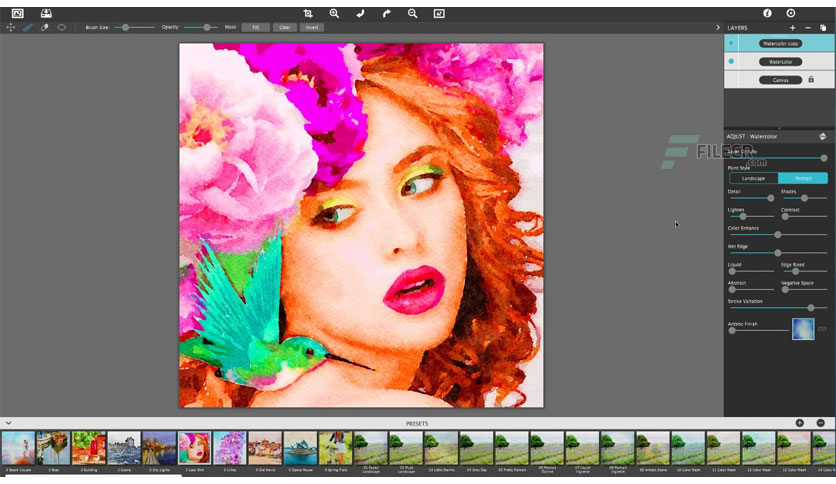The height and width of the screenshot is (484, 836).
Task: Select the Canvas layer name pill
Action: tap(781, 80)
